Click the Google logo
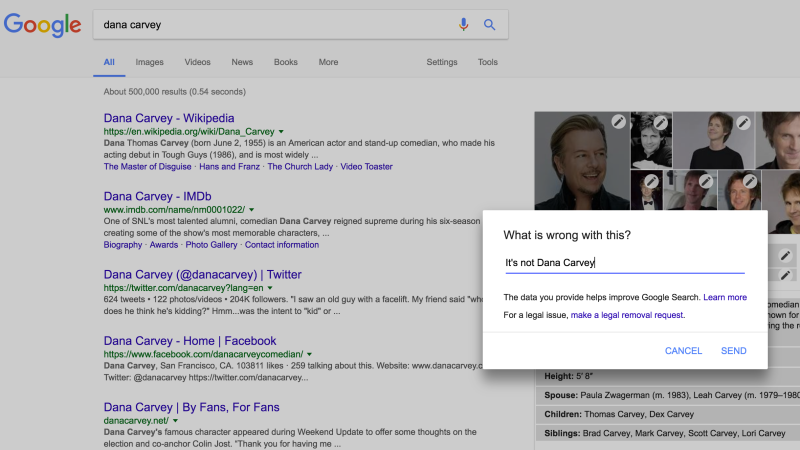 tap(42, 25)
